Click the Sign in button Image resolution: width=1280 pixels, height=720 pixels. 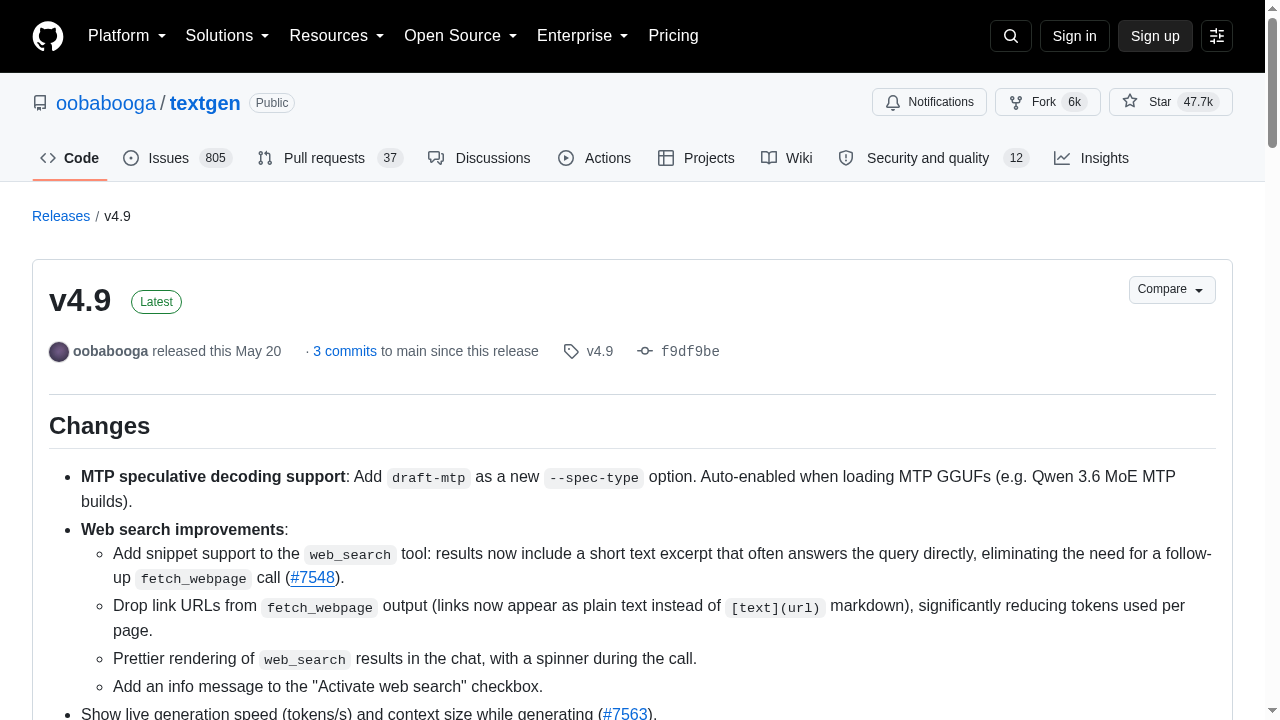[x=1075, y=36]
